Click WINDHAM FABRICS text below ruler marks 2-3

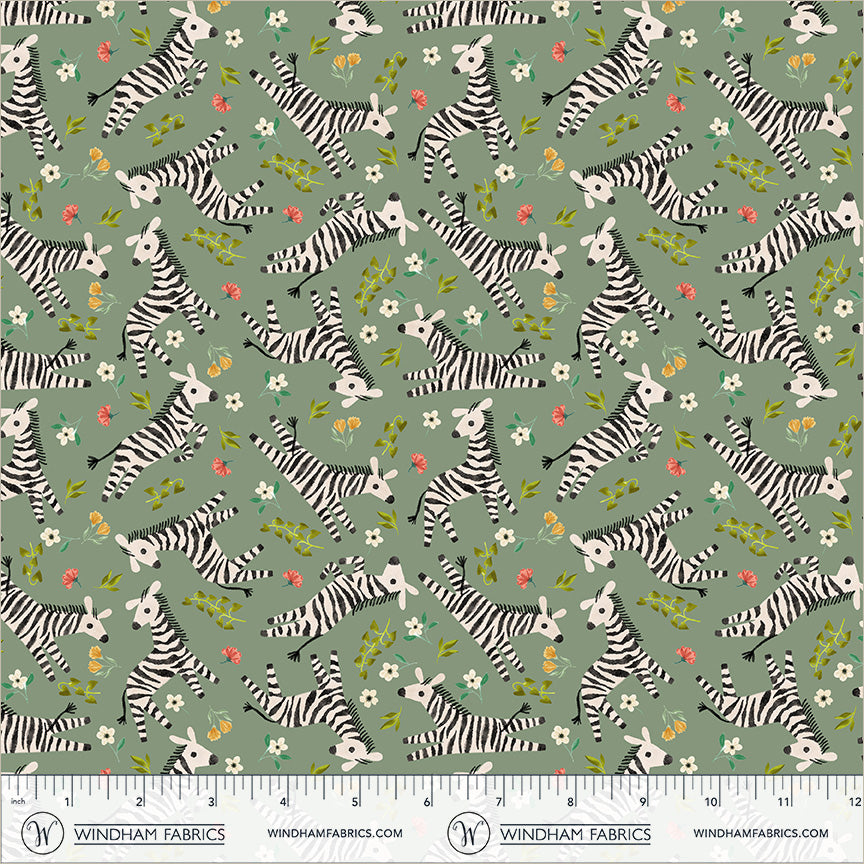(x=149, y=834)
